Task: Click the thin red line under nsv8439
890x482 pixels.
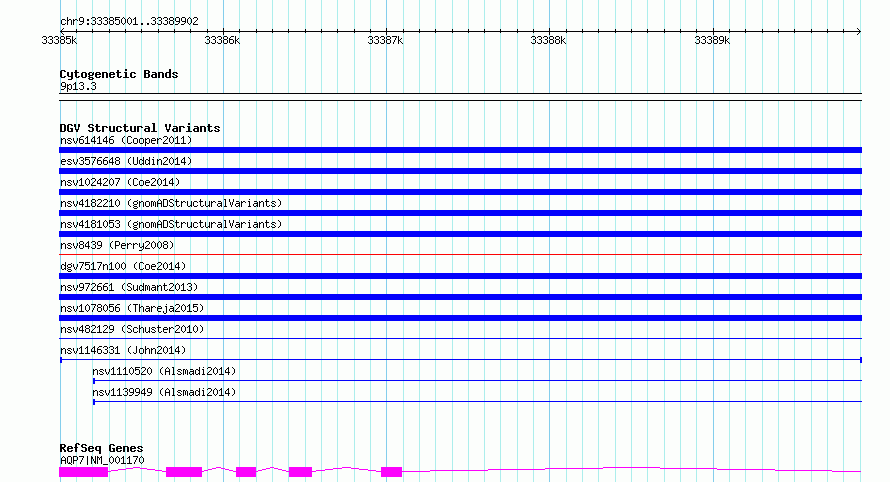Action: click(460, 254)
